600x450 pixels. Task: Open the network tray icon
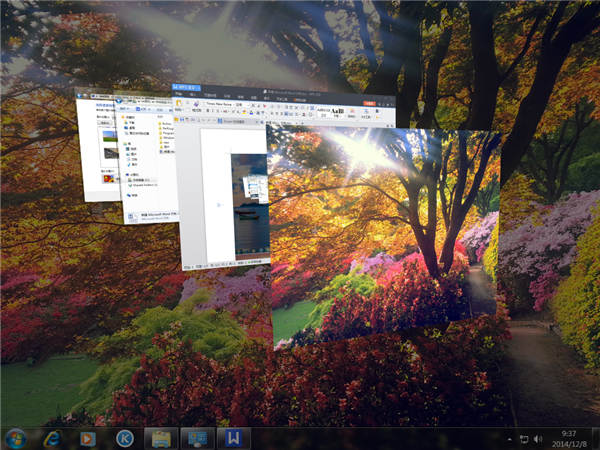click(x=523, y=439)
